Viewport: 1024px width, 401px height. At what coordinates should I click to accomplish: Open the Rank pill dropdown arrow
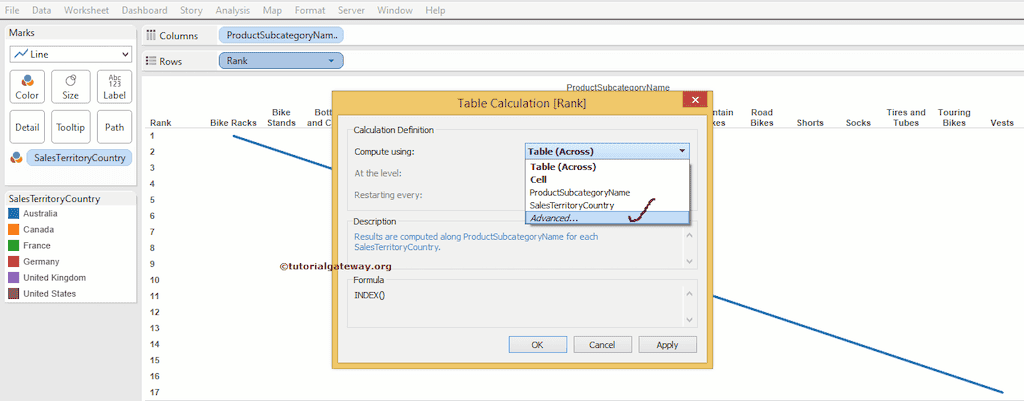331,61
